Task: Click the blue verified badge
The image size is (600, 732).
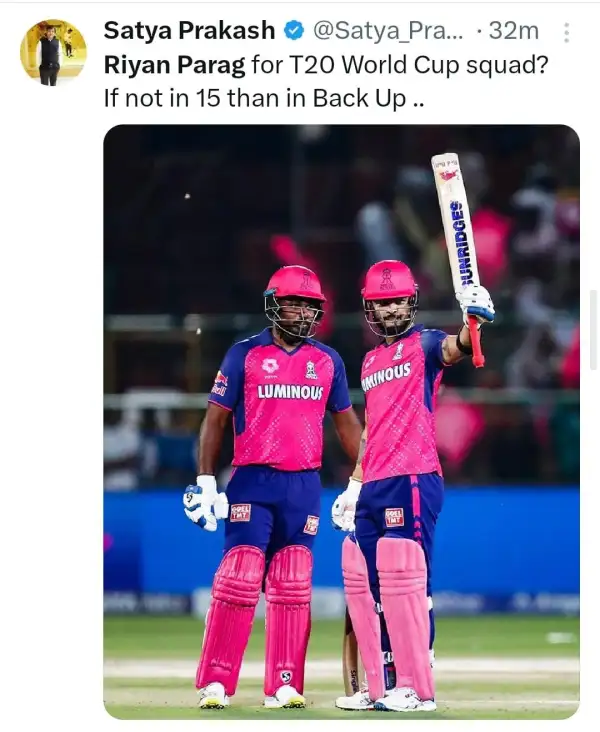Action: tap(294, 32)
